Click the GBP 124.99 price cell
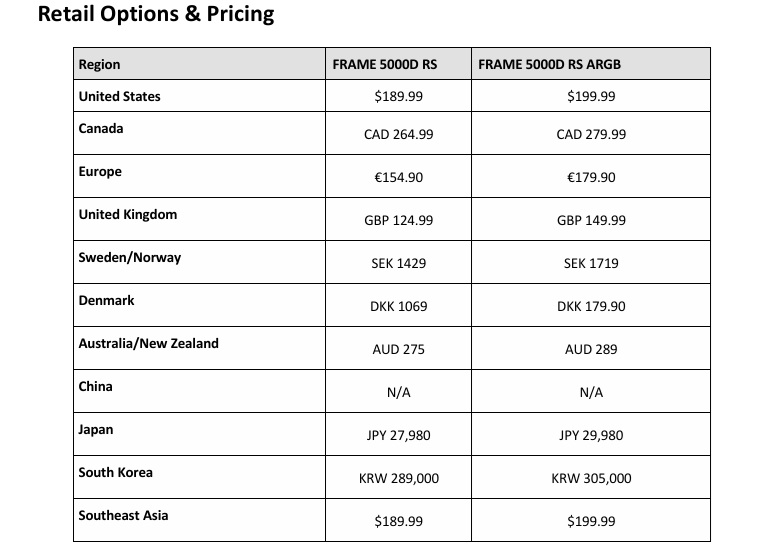The width and height of the screenshot is (779, 557). point(398,220)
